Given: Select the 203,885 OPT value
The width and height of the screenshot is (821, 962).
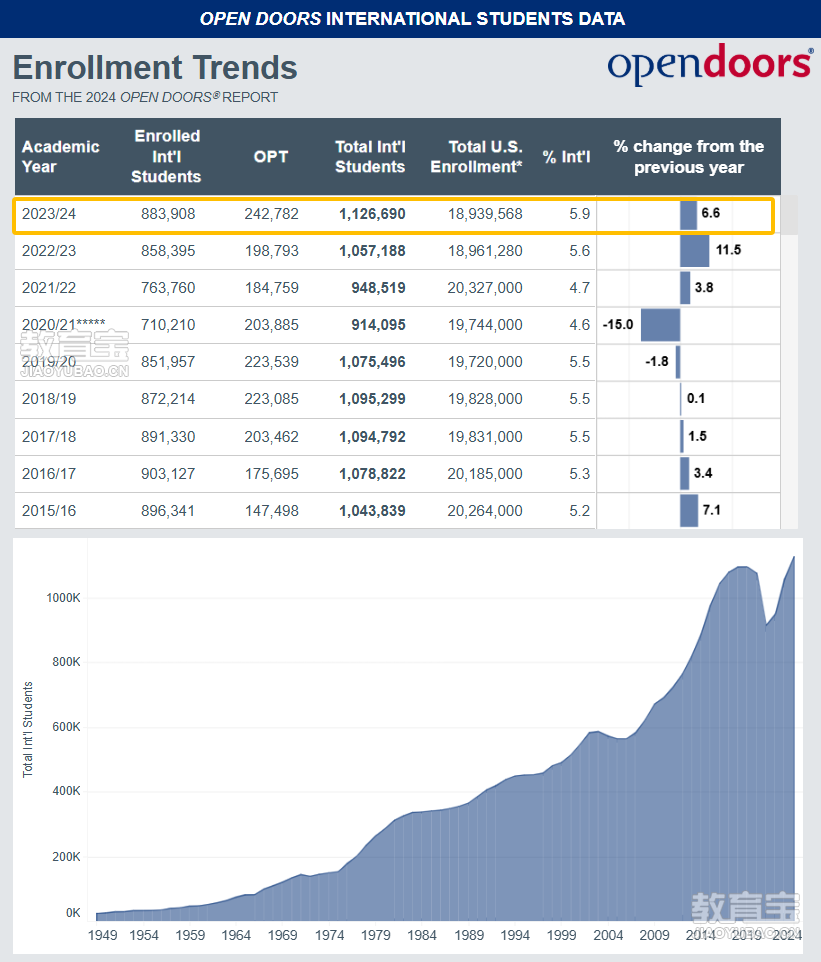Looking at the screenshot, I should [x=271, y=325].
